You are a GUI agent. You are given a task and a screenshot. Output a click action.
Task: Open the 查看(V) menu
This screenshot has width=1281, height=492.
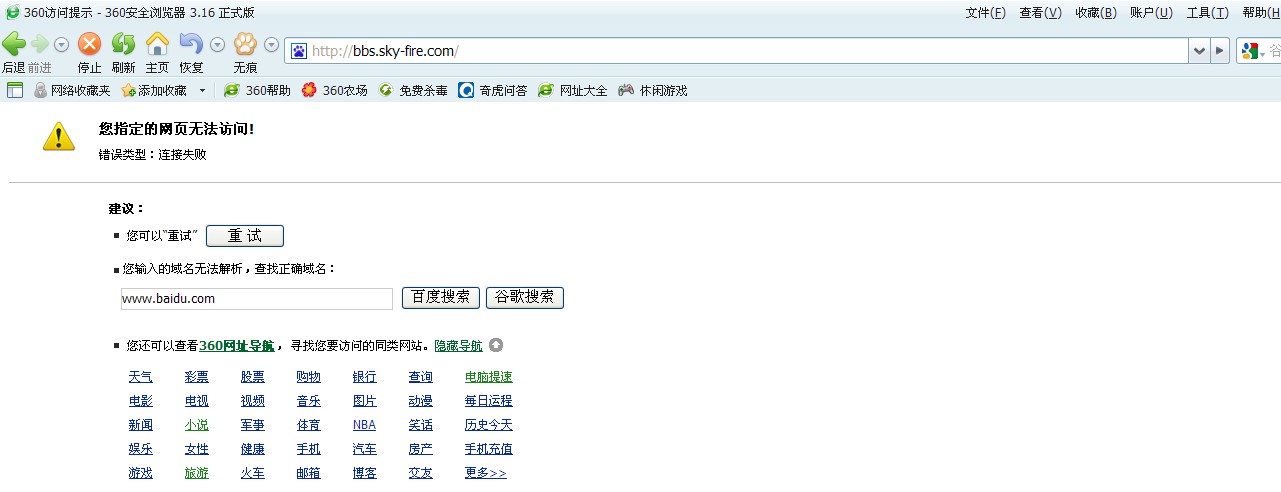pos(1040,12)
